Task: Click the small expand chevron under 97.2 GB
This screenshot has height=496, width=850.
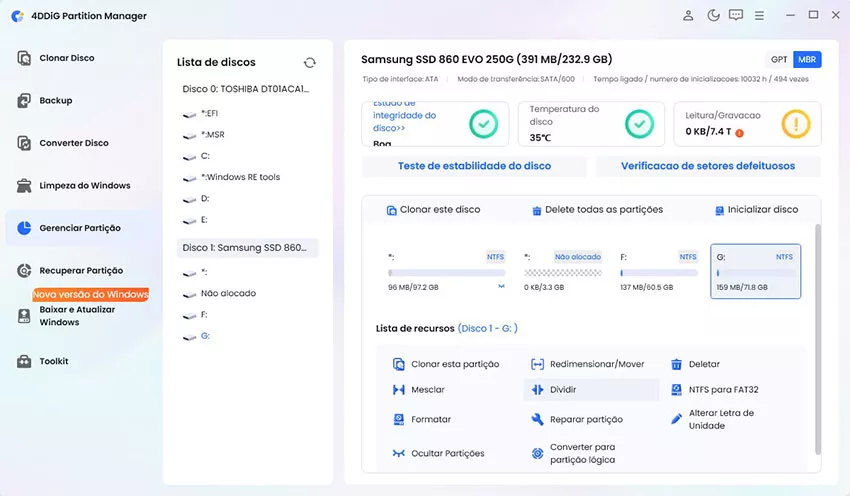Action: (x=501, y=286)
